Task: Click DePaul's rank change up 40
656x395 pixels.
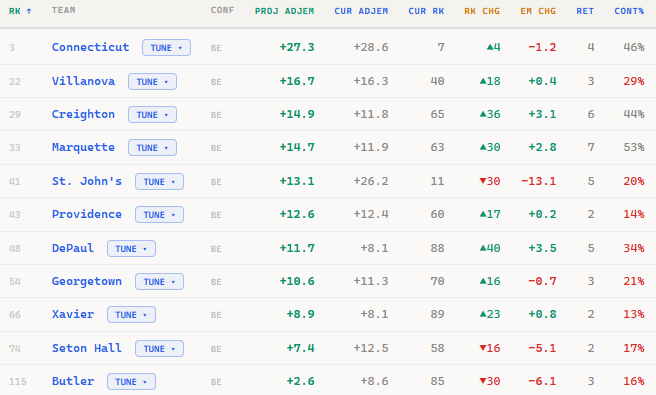Action: point(490,248)
